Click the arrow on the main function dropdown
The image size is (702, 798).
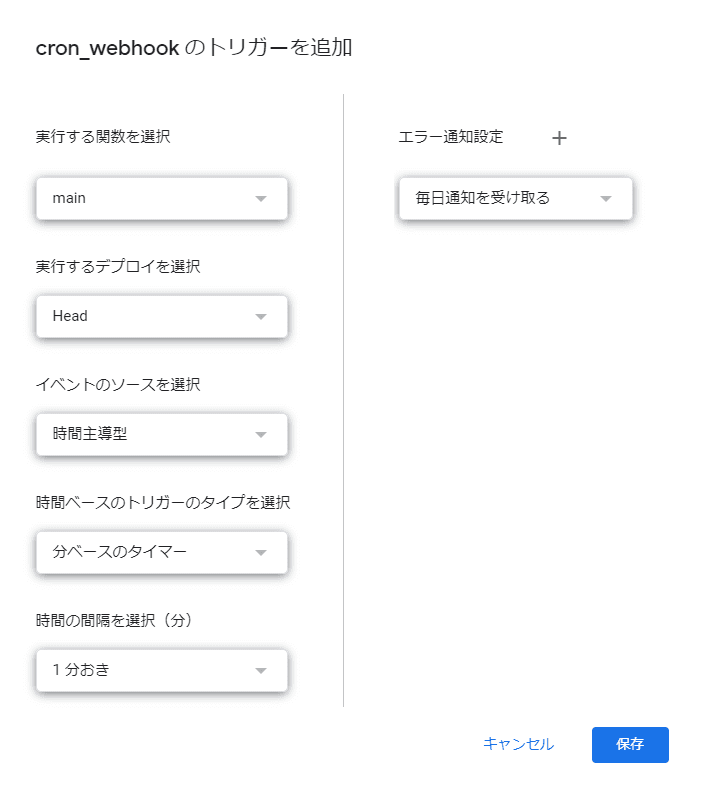tap(261, 198)
